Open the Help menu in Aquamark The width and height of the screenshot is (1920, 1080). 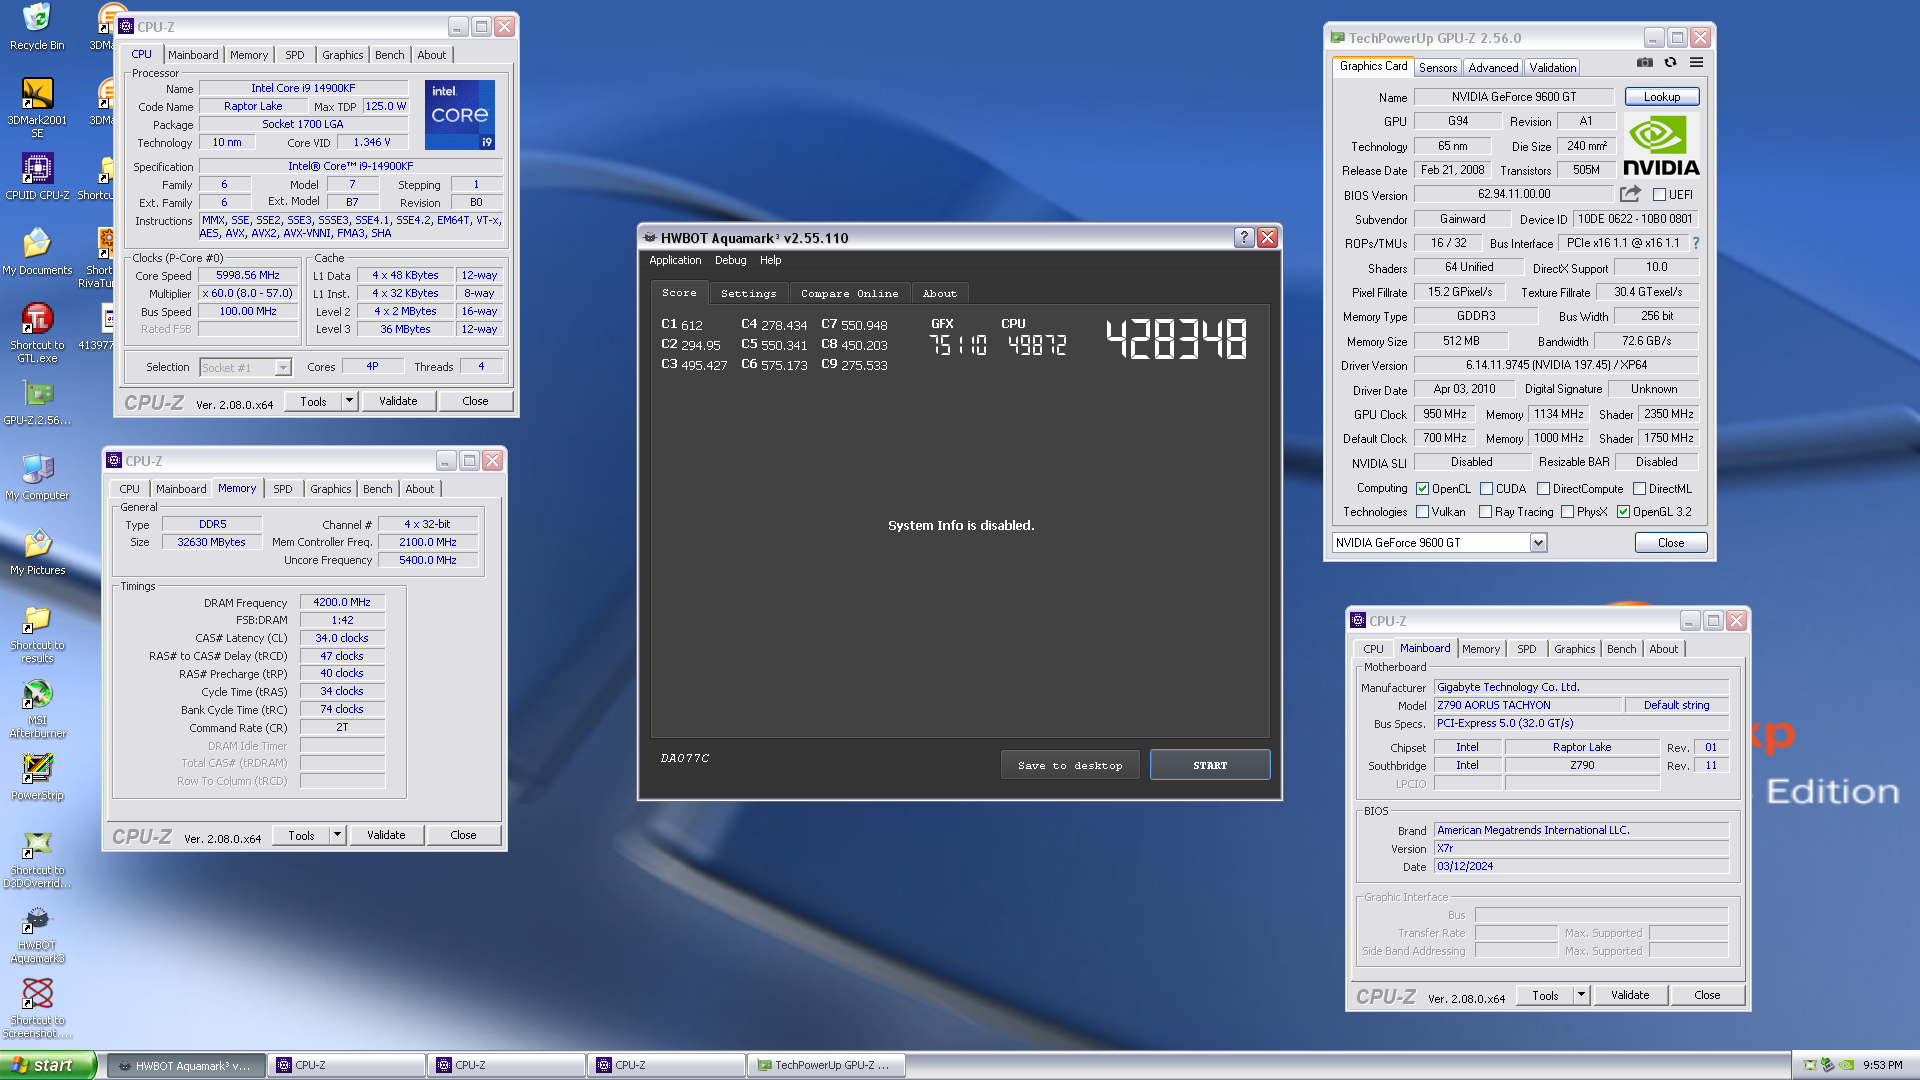tap(770, 260)
